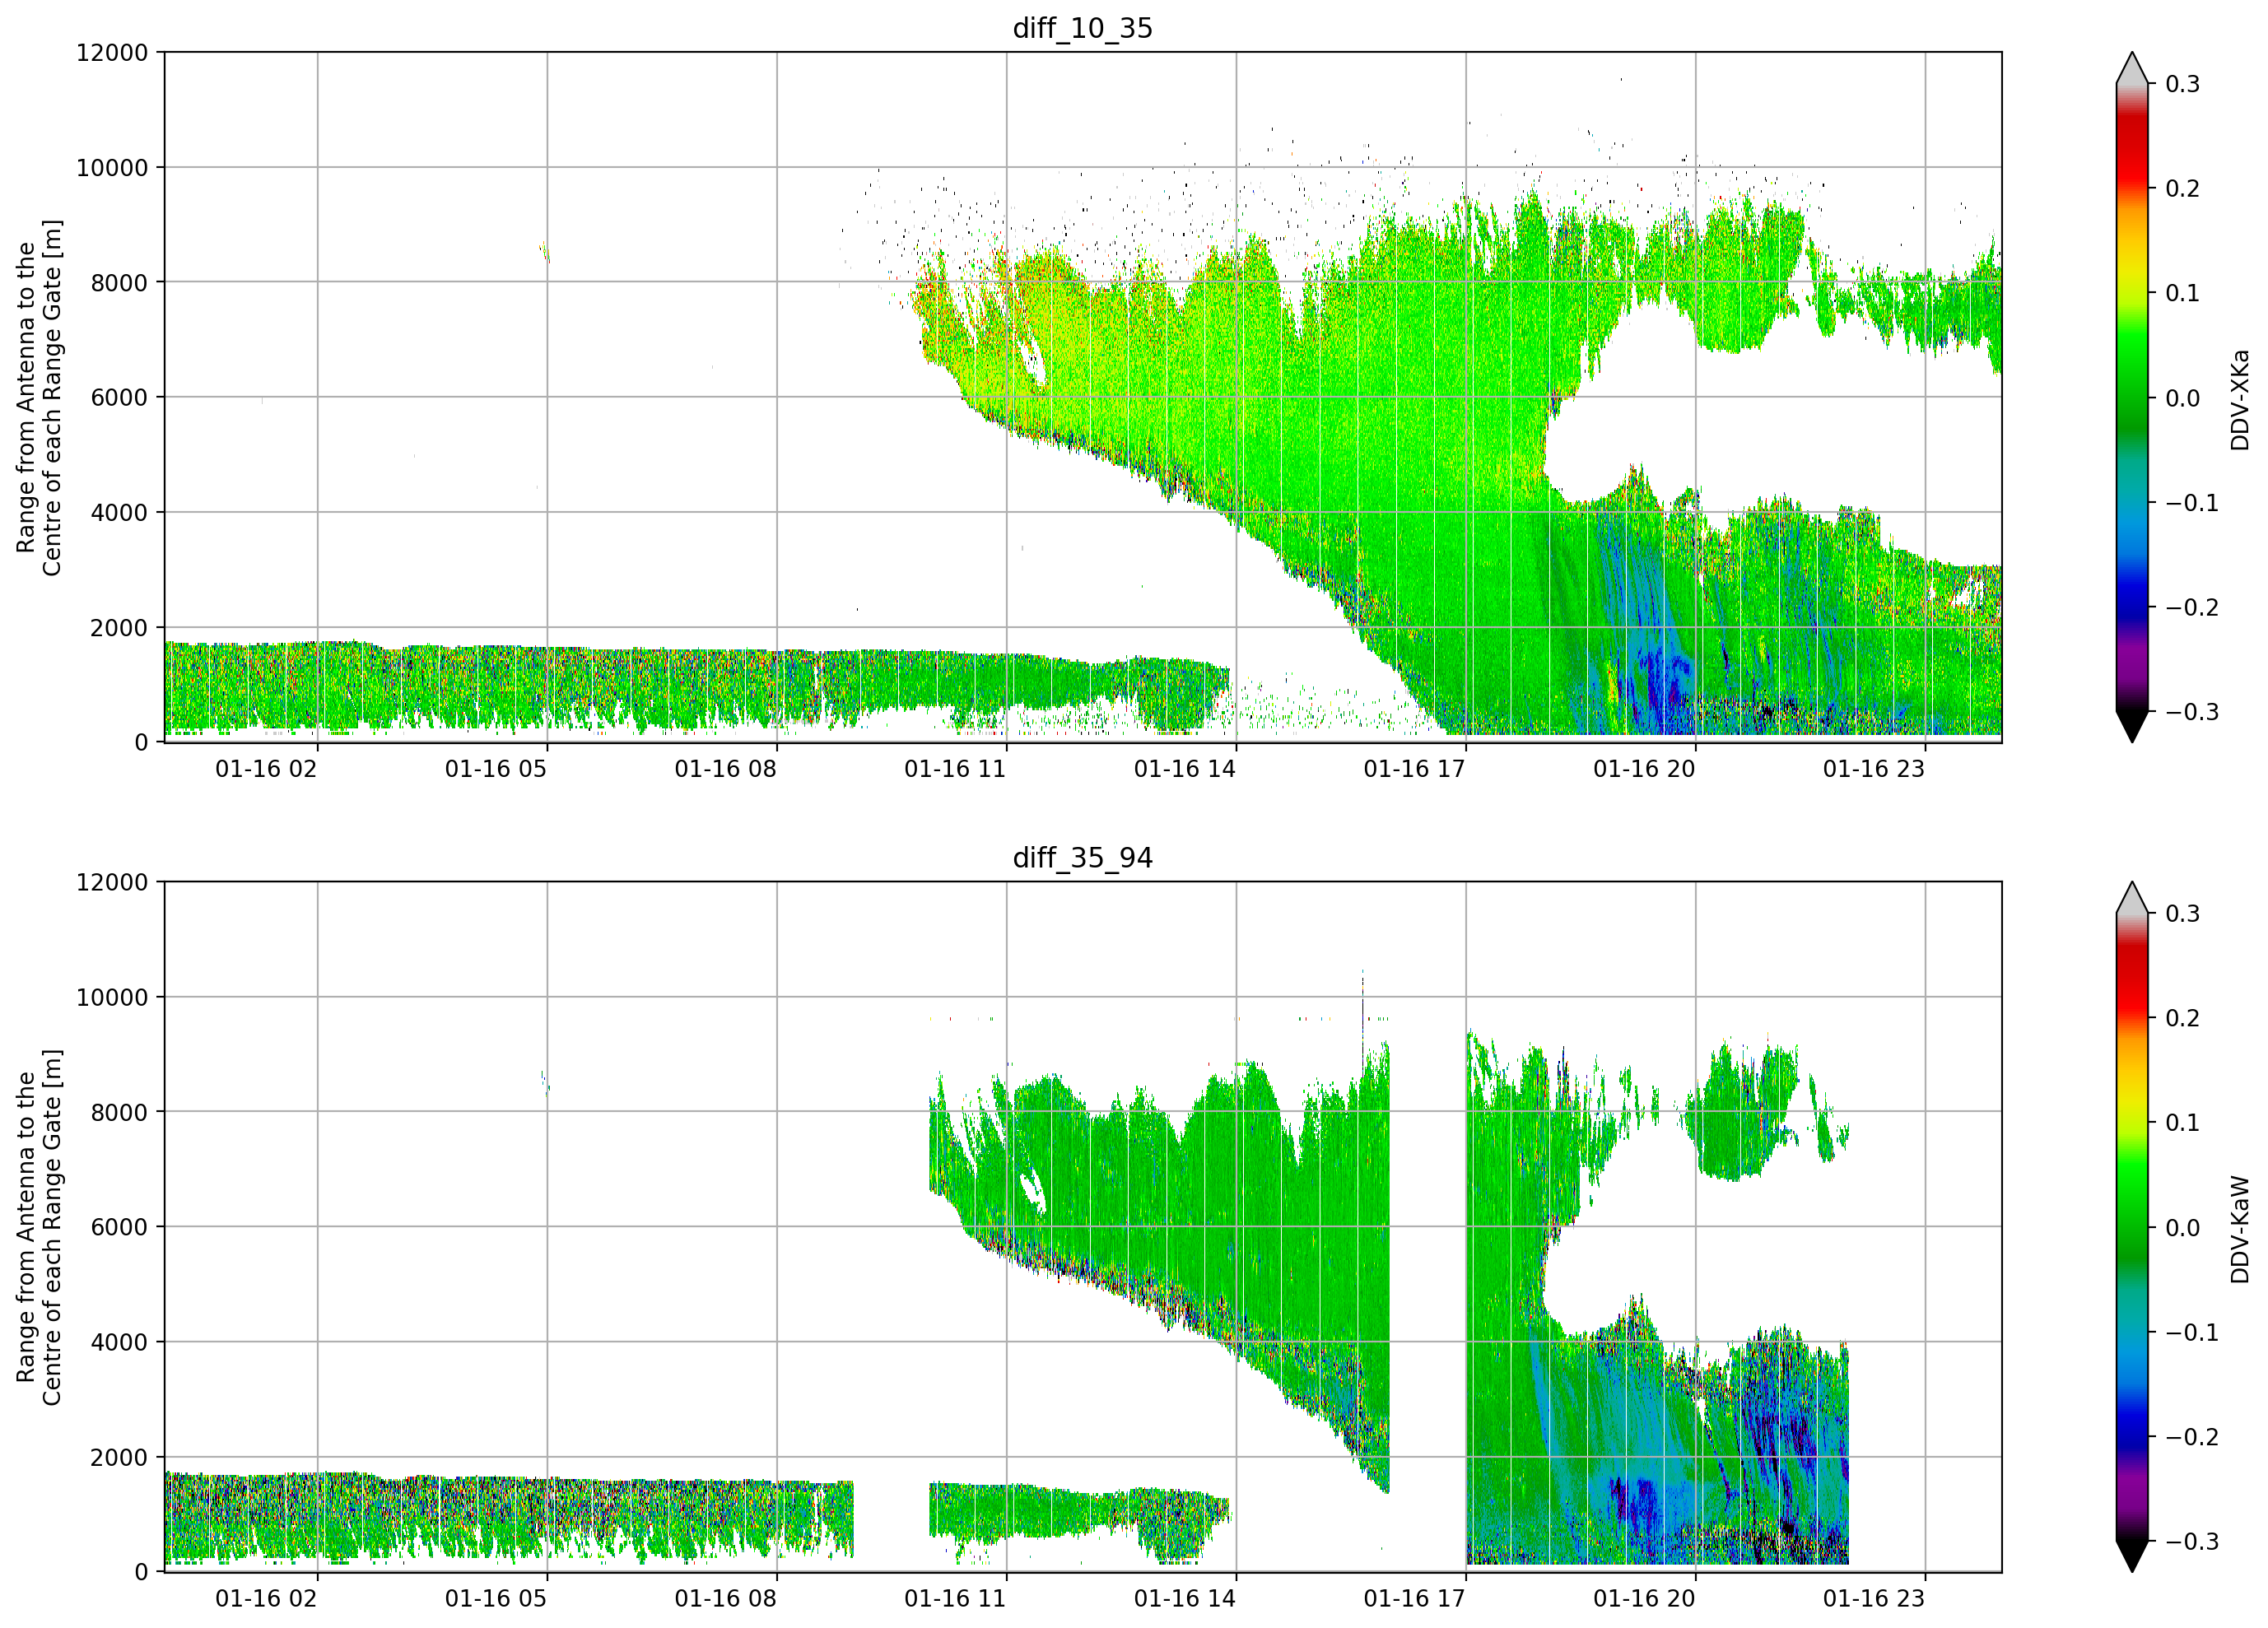Click the 10000 y-tick in diff_10_35
Screen dimensions: 2268x1628
[x=112, y=167]
